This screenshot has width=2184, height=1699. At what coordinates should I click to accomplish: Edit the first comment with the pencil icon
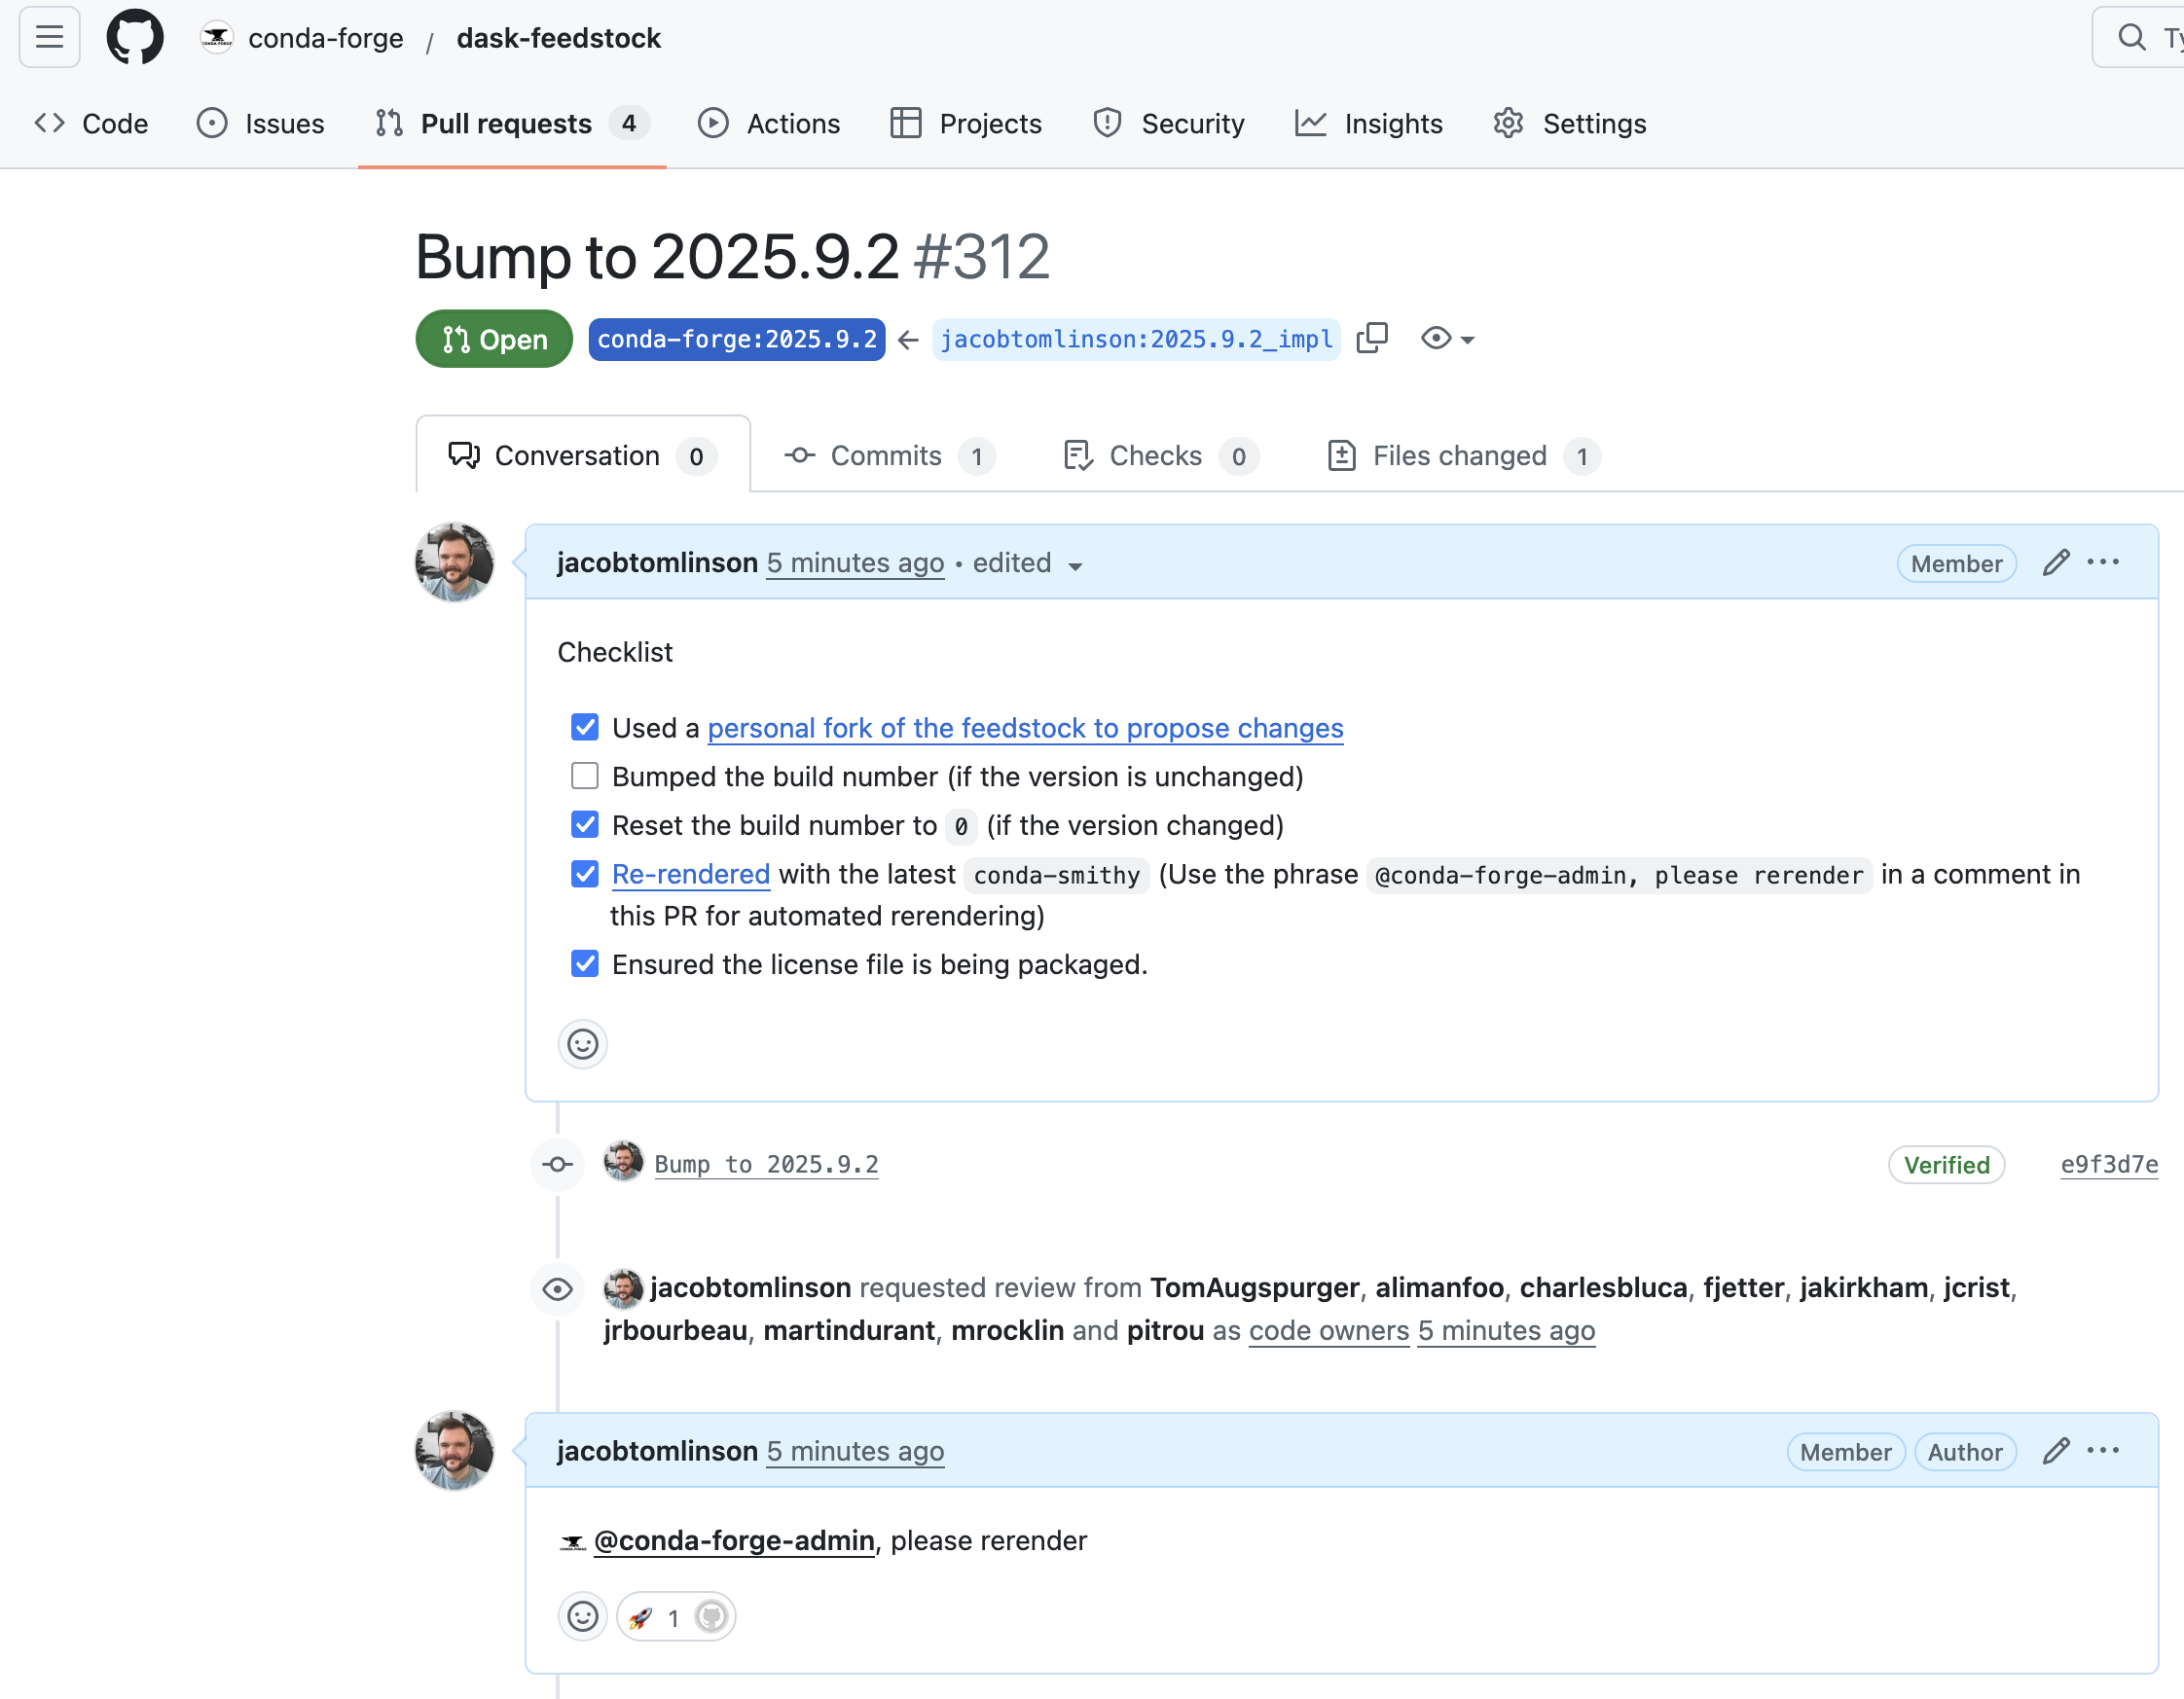coord(2055,562)
